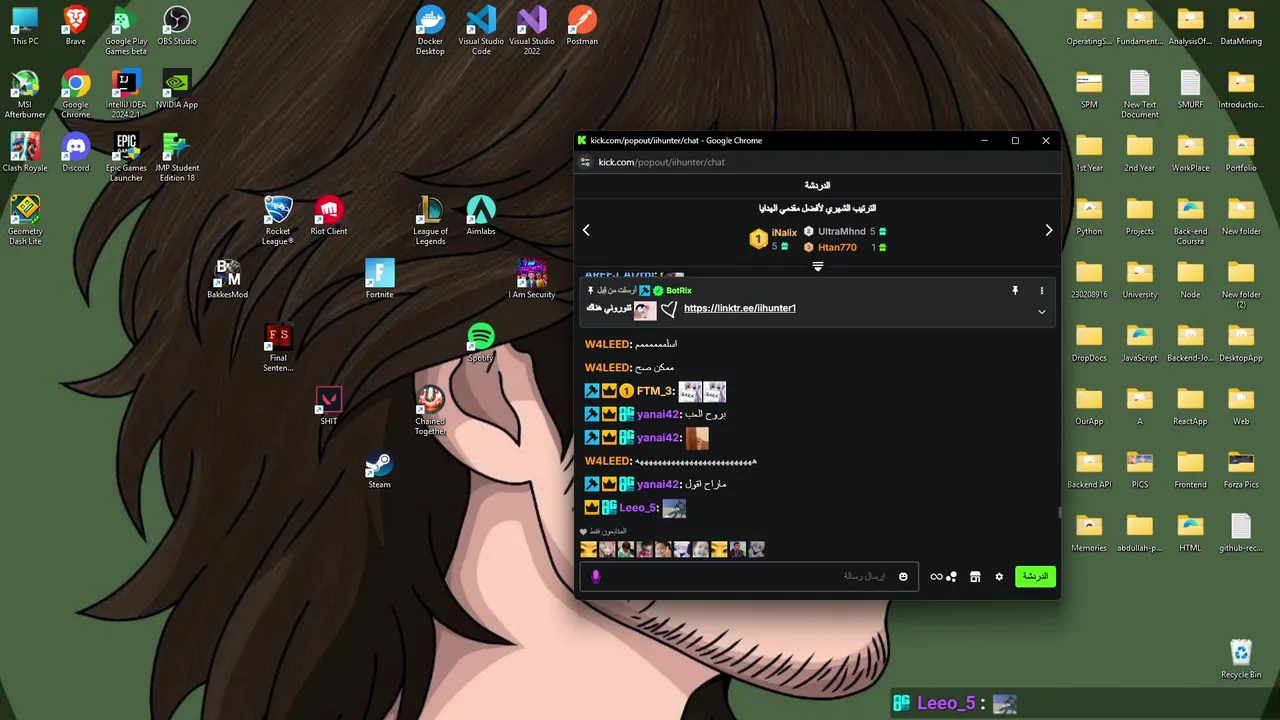
Task: Open the Geometry Dash Lite desktop icon
Action: (x=25, y=221)
